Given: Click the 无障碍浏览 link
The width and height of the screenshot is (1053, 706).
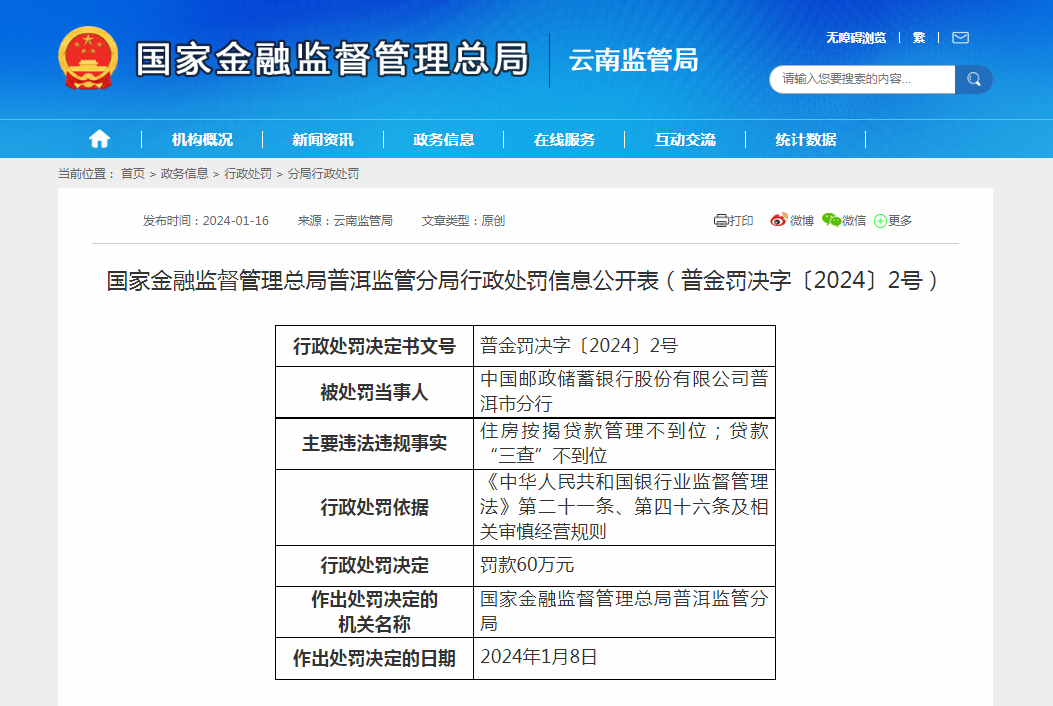Looking at the screenshot, I should (856, 38).
